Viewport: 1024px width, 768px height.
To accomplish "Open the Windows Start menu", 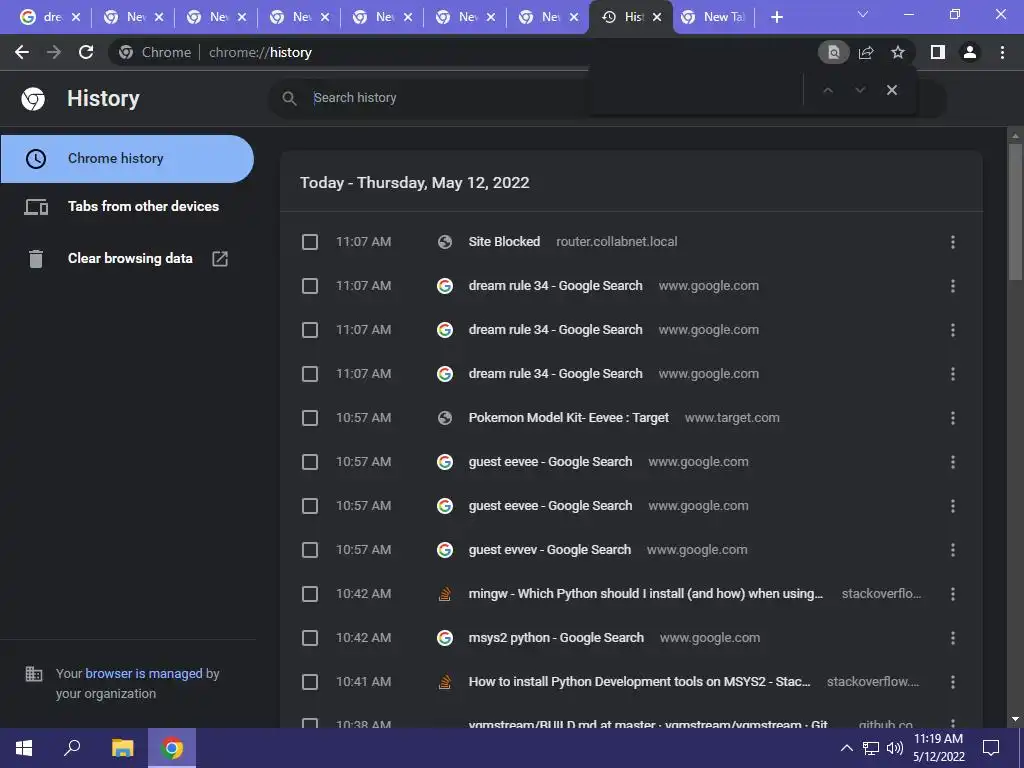I will click(24, 748).
